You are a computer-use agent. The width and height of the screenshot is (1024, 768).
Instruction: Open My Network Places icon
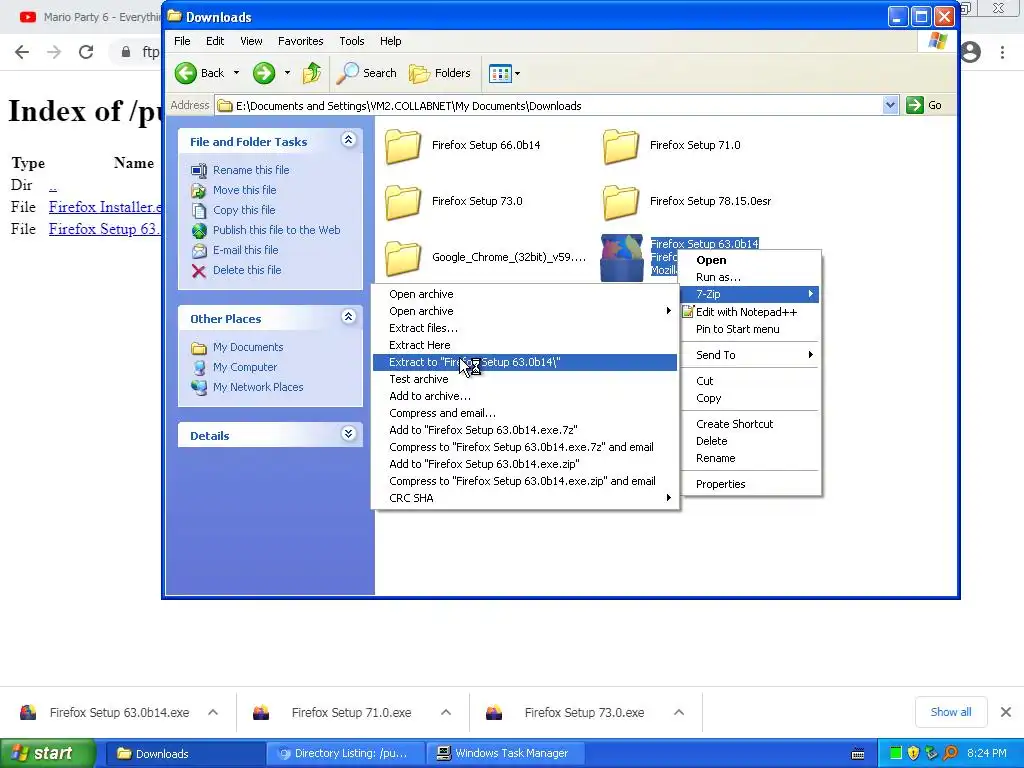[199, 387]
